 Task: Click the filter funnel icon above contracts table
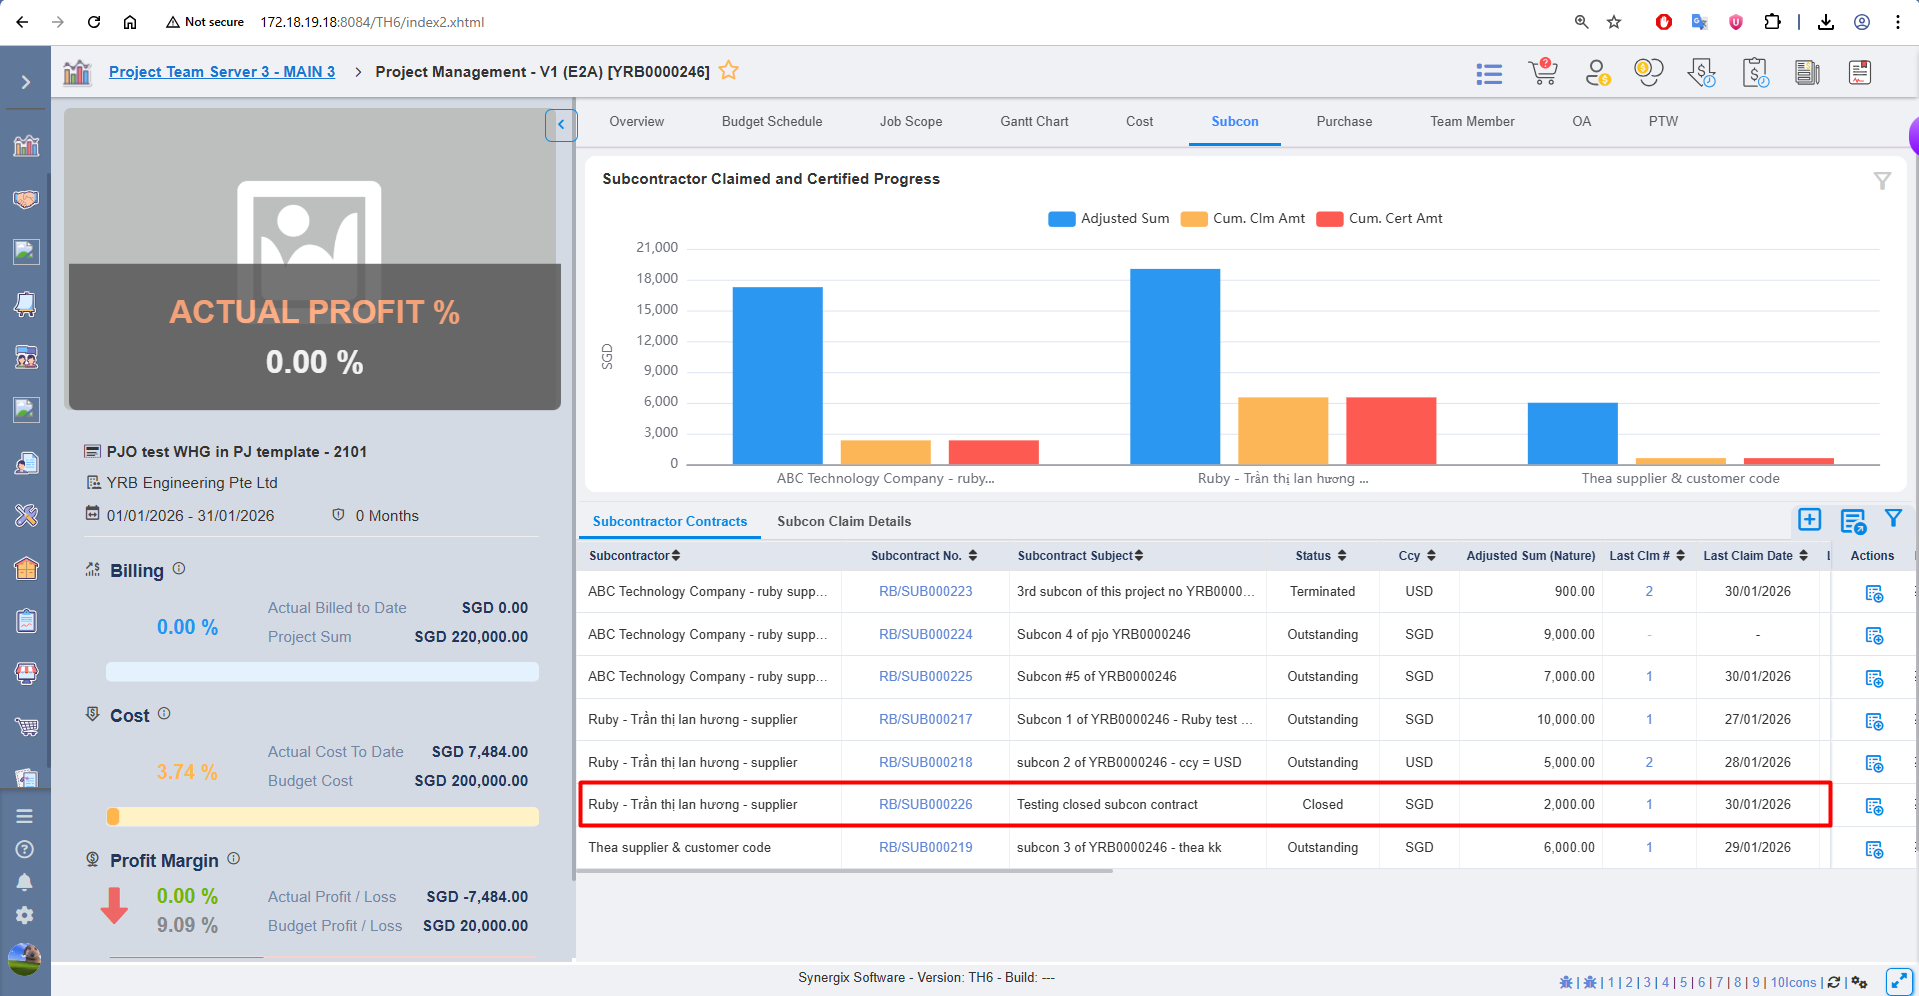[x=1893, y=518]
